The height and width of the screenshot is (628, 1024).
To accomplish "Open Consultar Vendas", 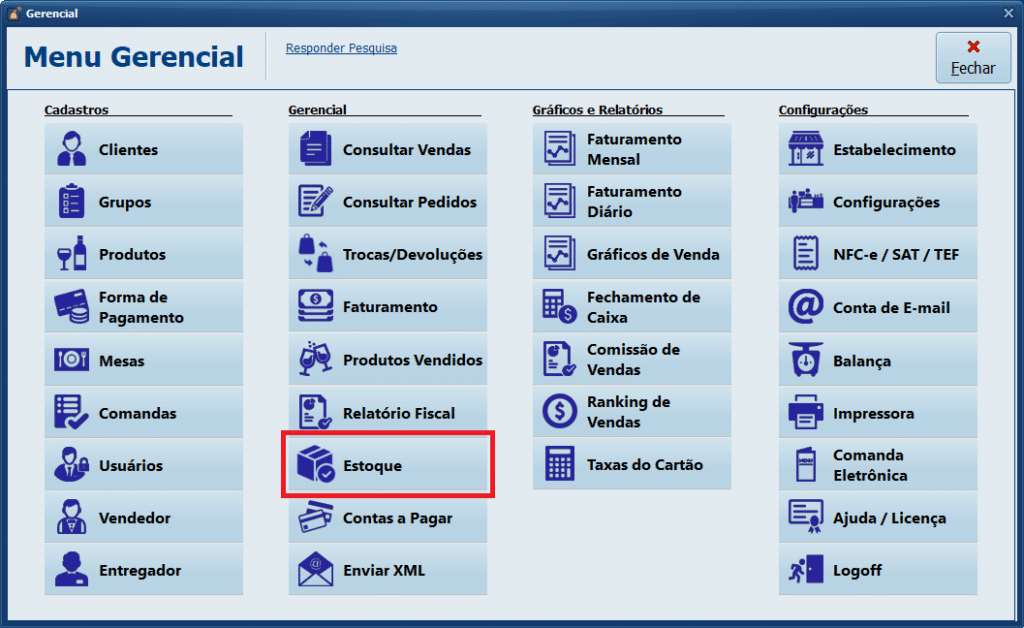I will pyautogui.click(x=388, y=150).
